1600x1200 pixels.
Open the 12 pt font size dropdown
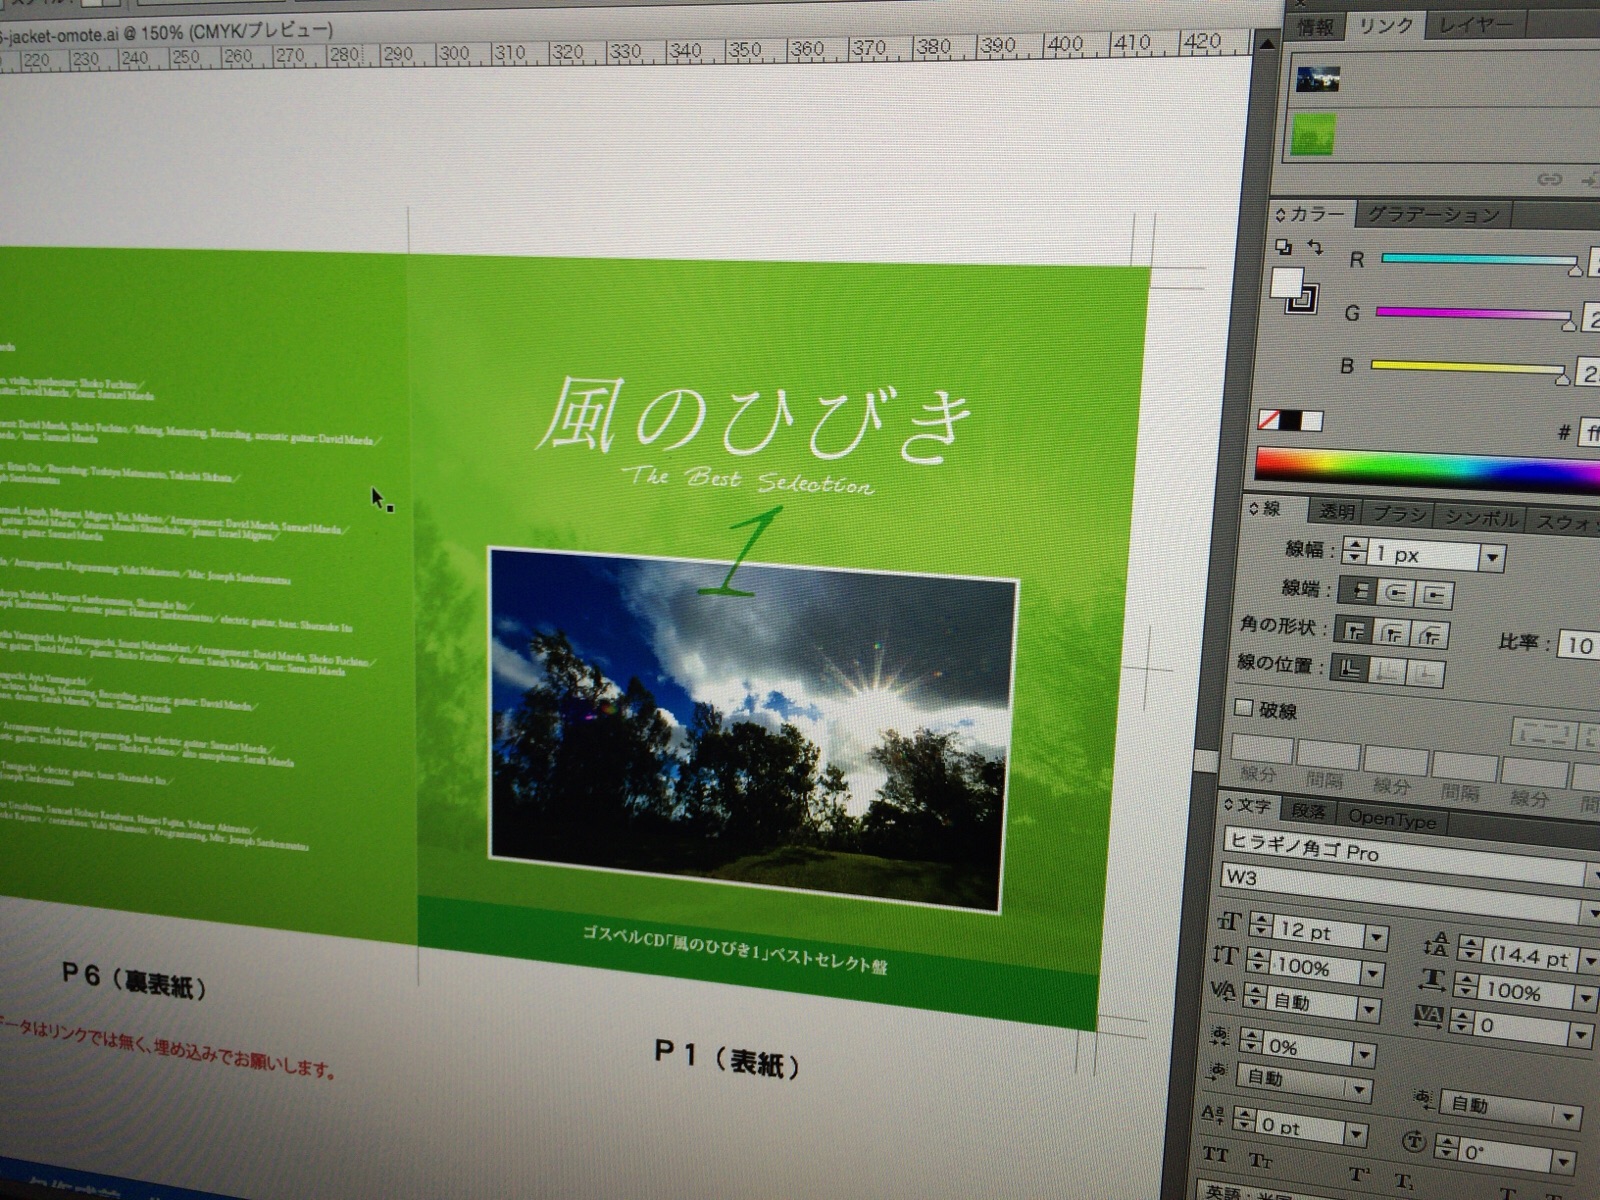pos(1377,937)
